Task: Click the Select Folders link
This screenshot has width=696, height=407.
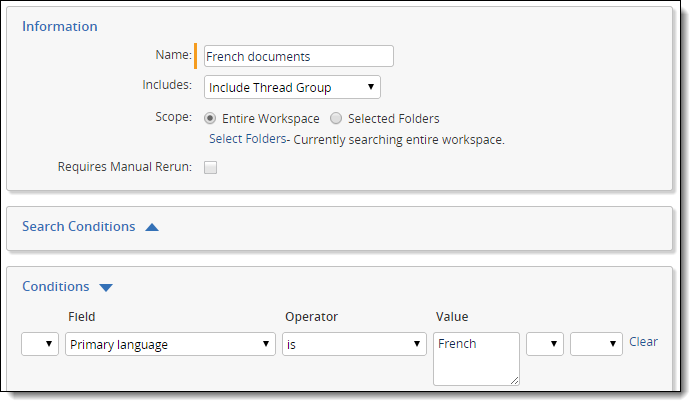Action: click(247, 139)
